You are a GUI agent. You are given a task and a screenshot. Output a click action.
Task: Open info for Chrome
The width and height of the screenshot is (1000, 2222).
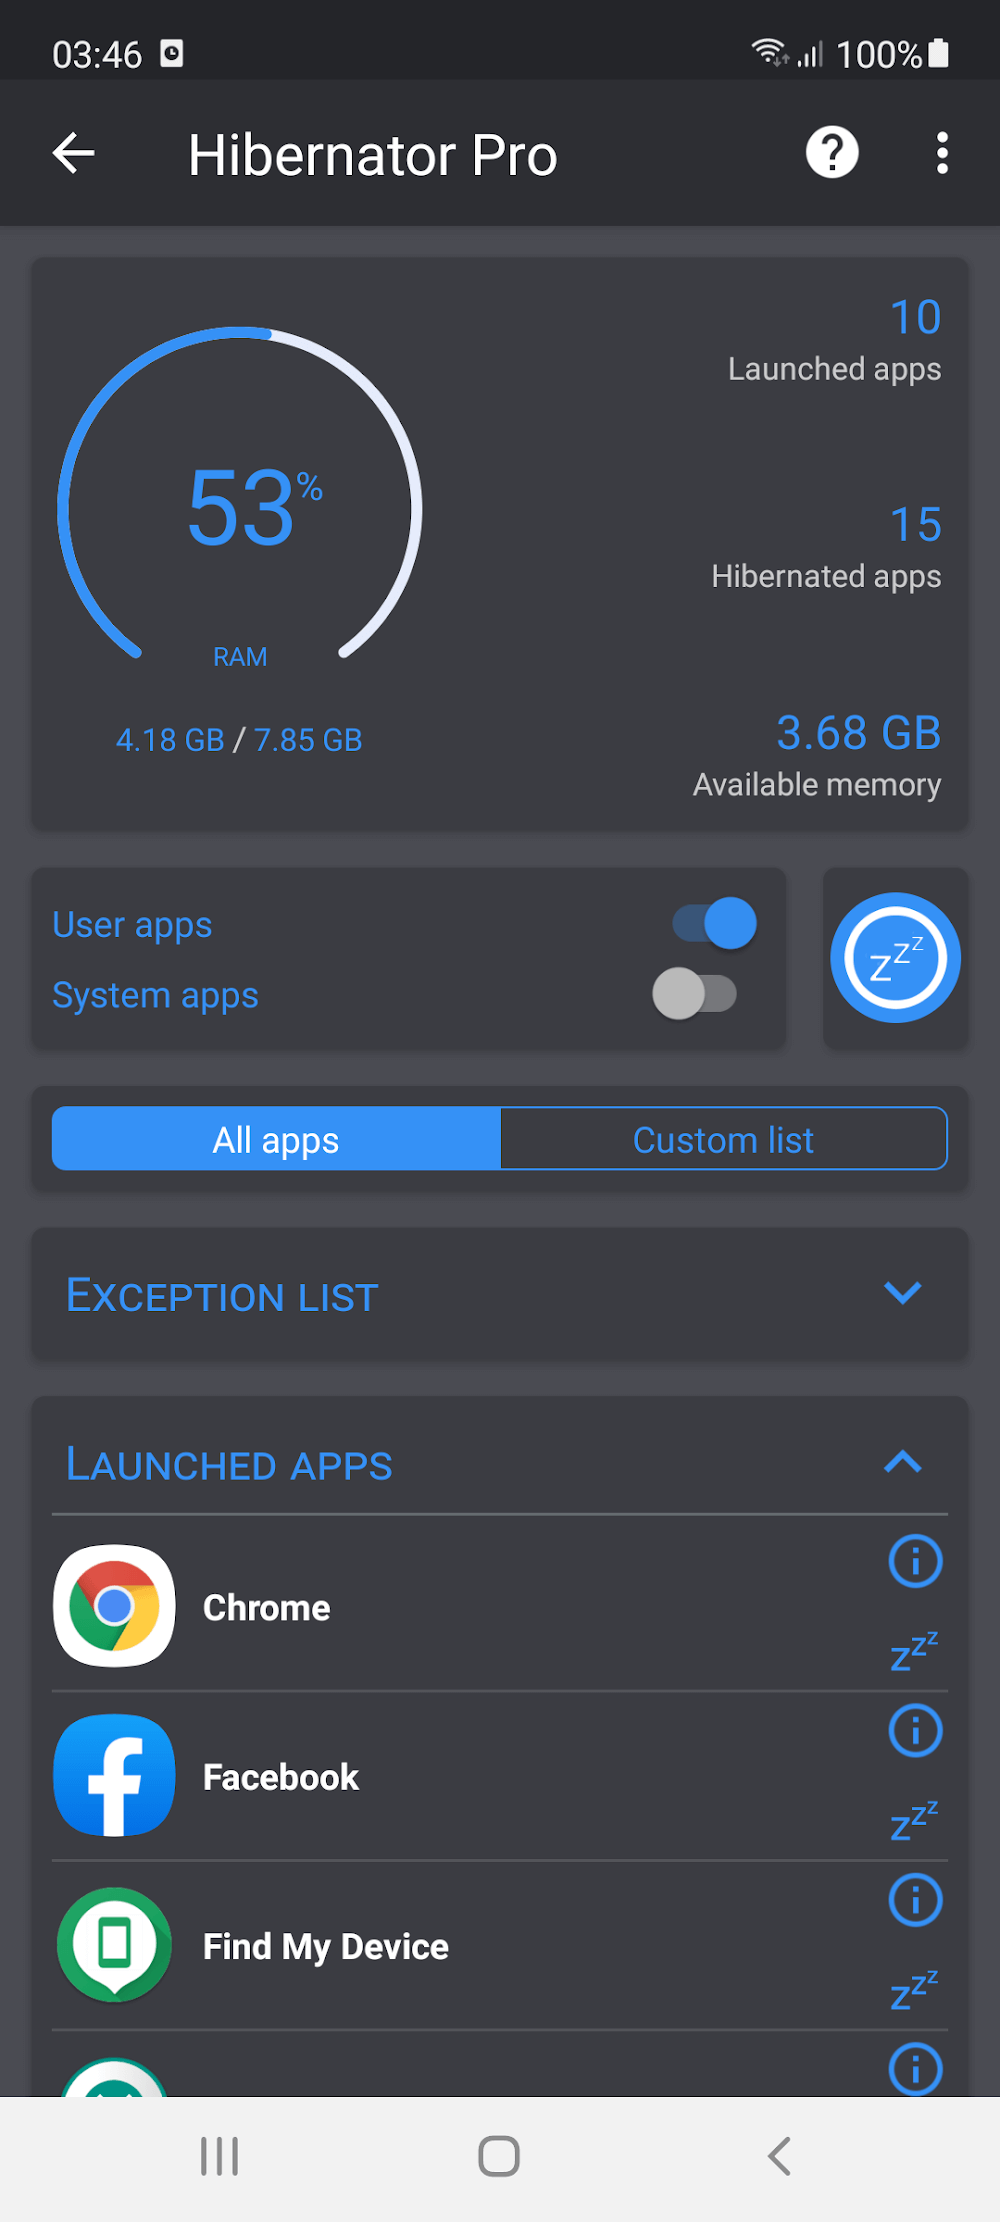[x=915, y=1561]
